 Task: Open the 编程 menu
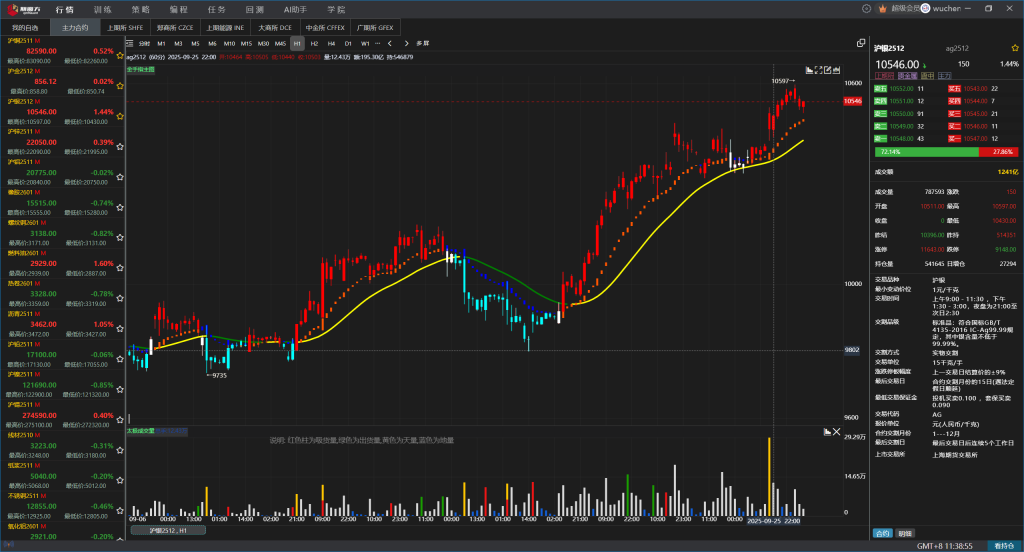(178, 9)
